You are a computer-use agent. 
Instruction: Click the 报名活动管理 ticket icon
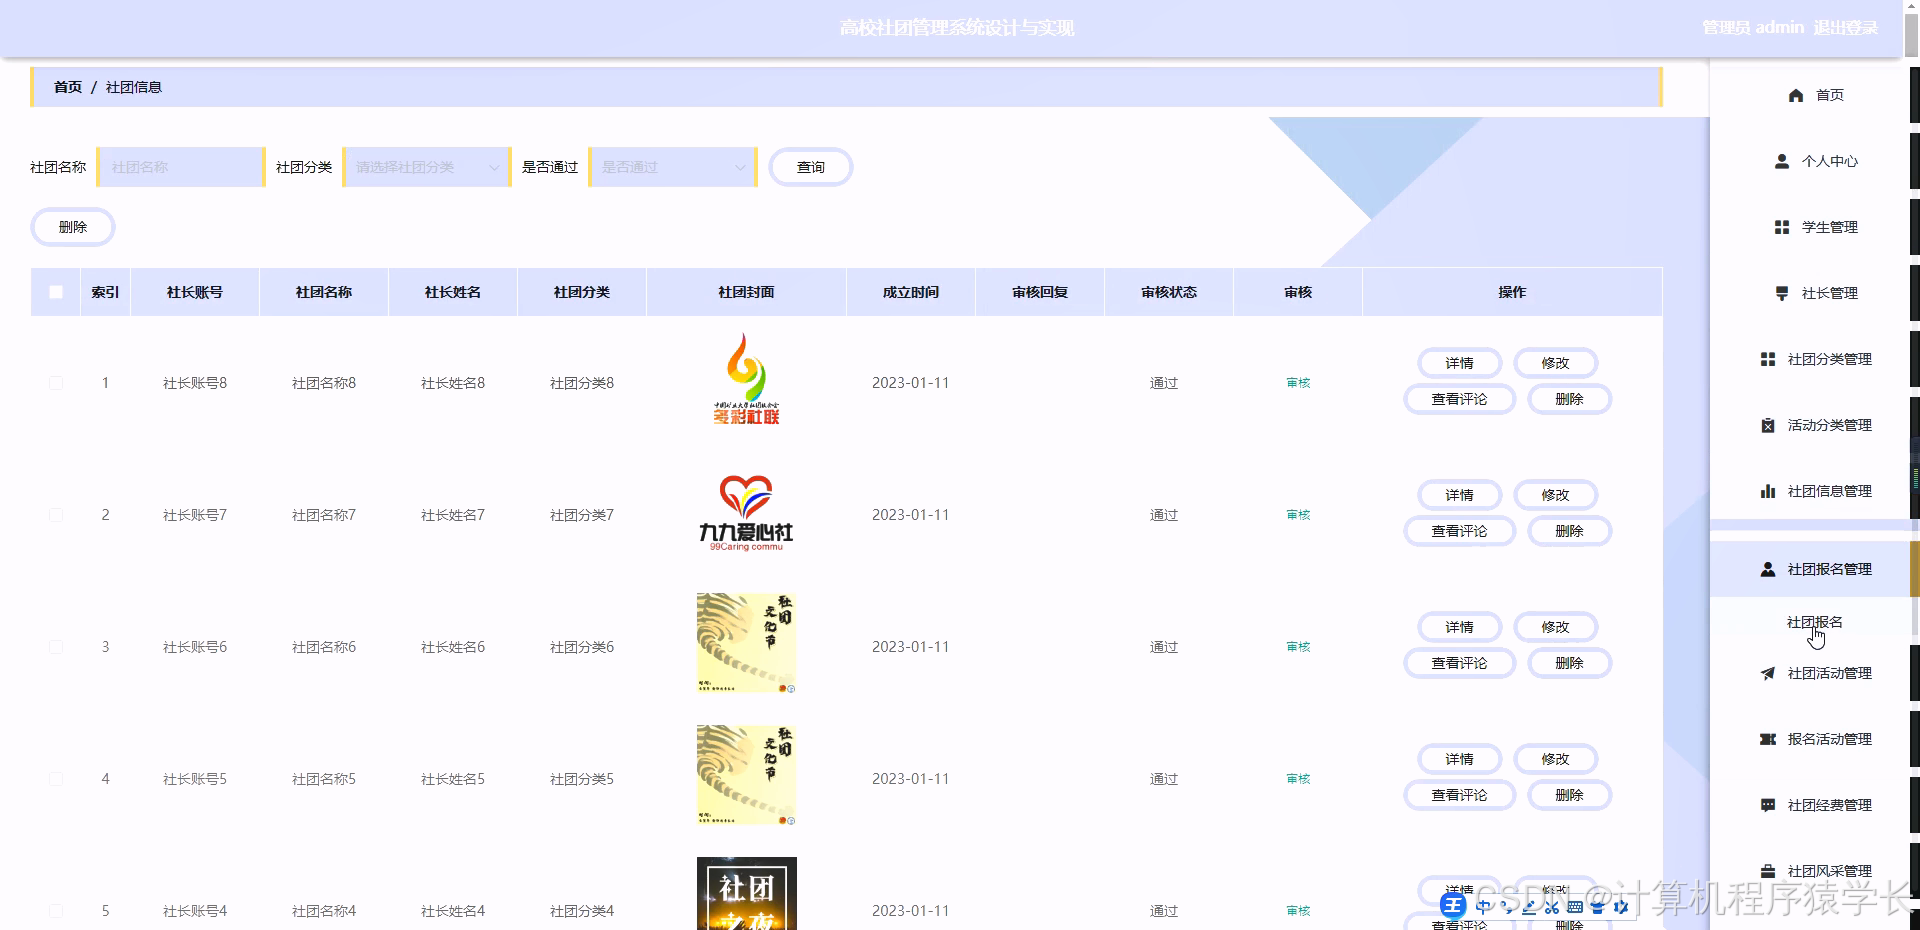[x=1768, y=739]
